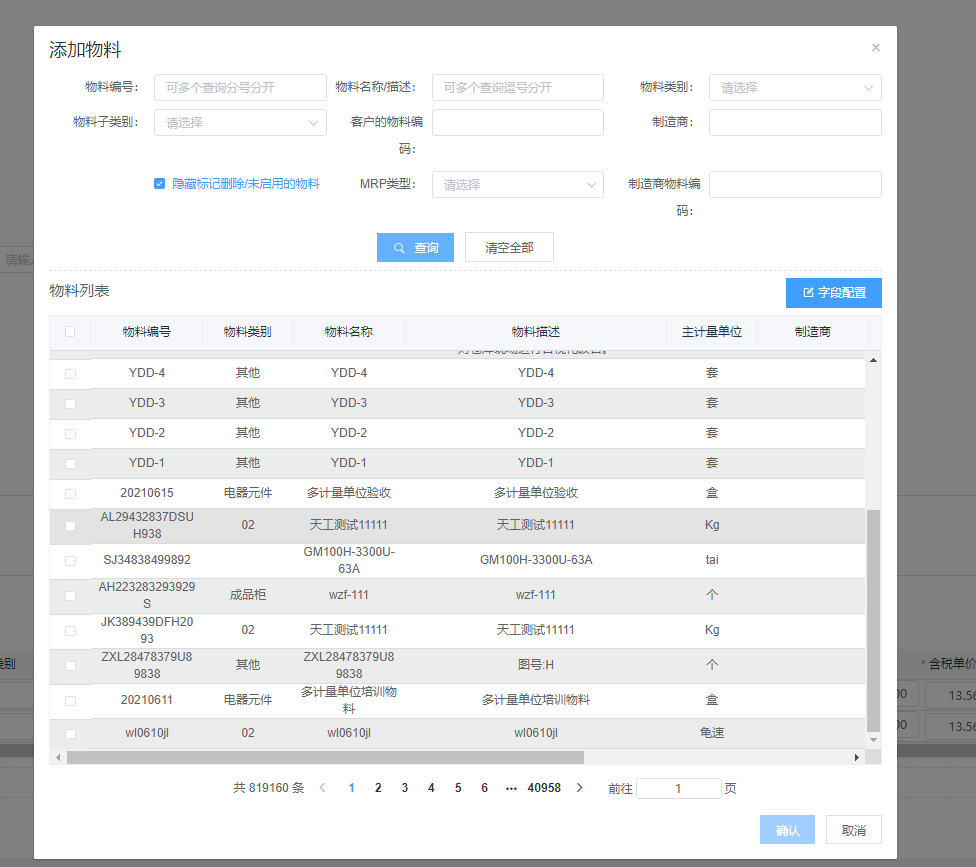The width and height of the screenshot is (976, 867).
Task: Click the 物料编号 input field
Action: pyautogui.click(x=240, y=88)
